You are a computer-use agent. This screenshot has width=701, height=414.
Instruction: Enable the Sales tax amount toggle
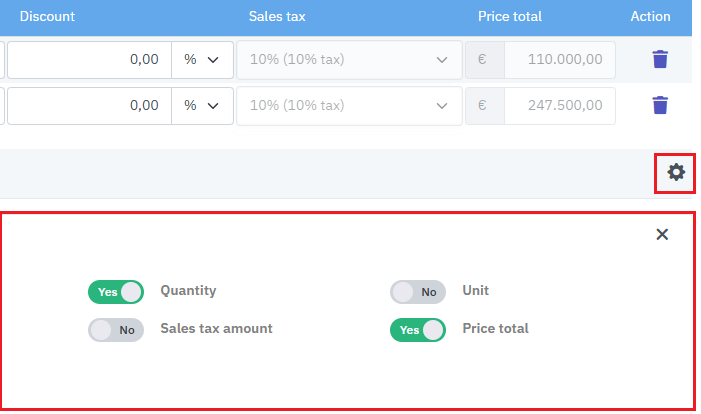pos(116,330)
